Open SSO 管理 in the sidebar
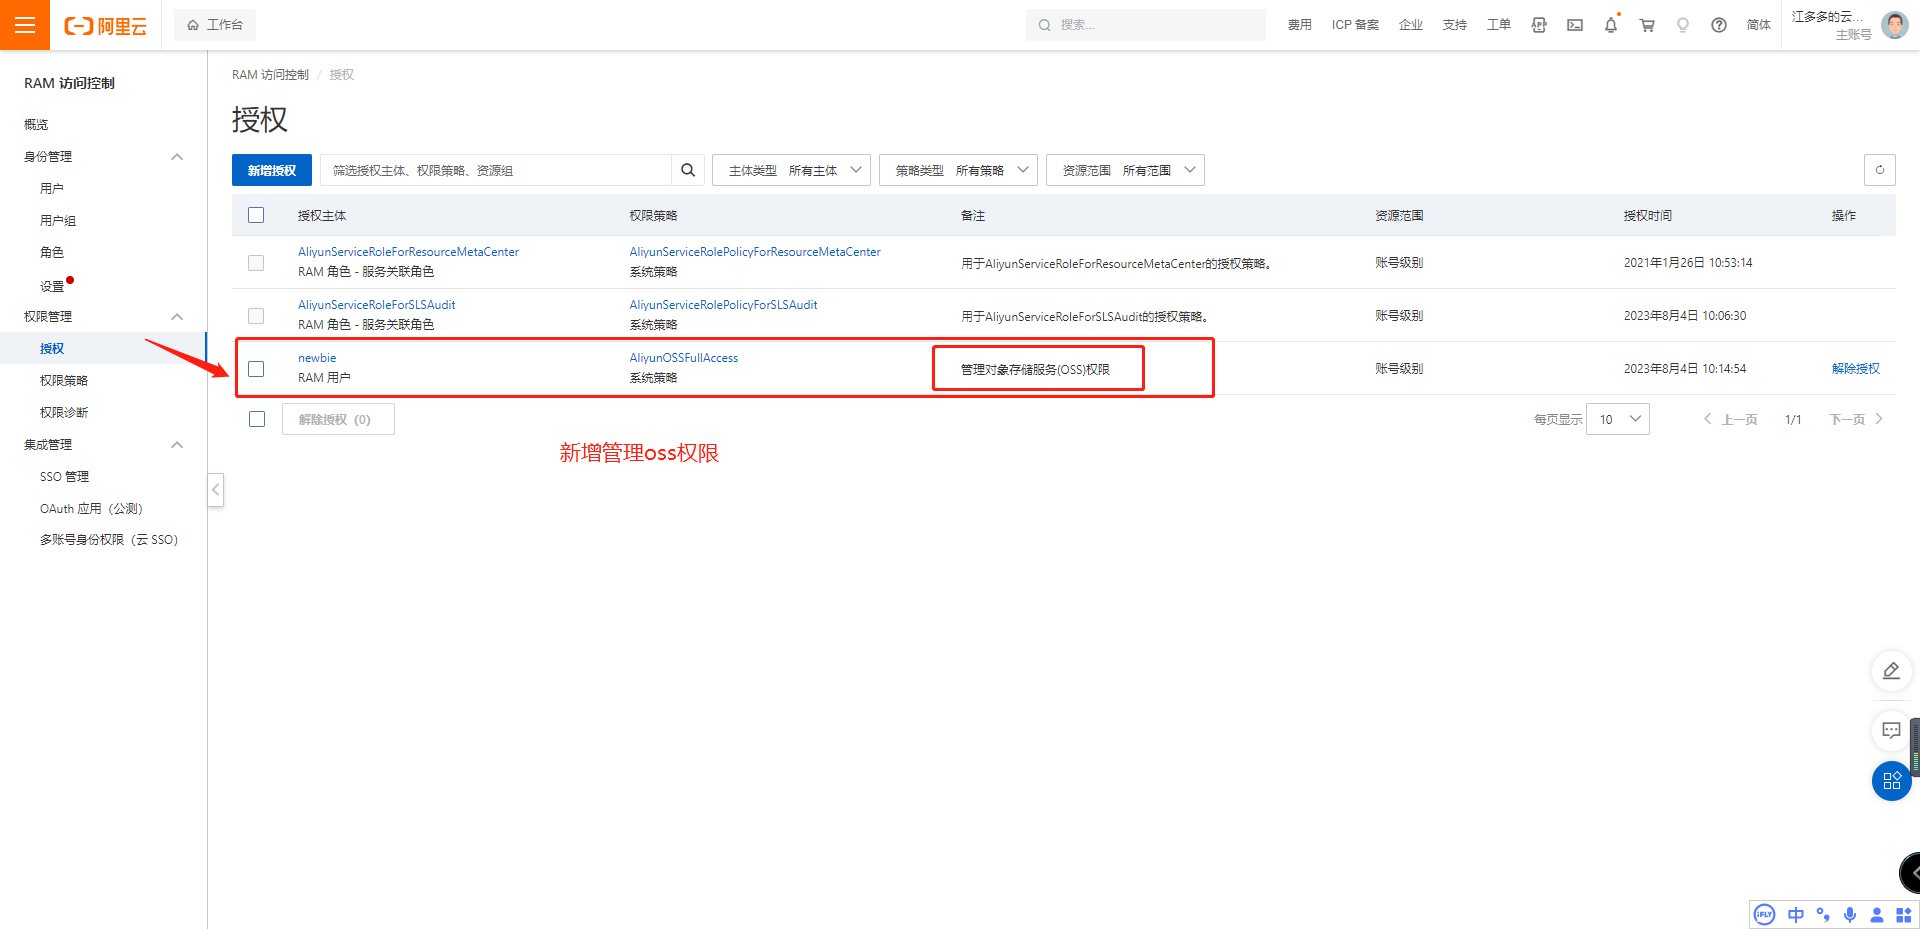The image size is (1920, 929). tap(65, 477)
